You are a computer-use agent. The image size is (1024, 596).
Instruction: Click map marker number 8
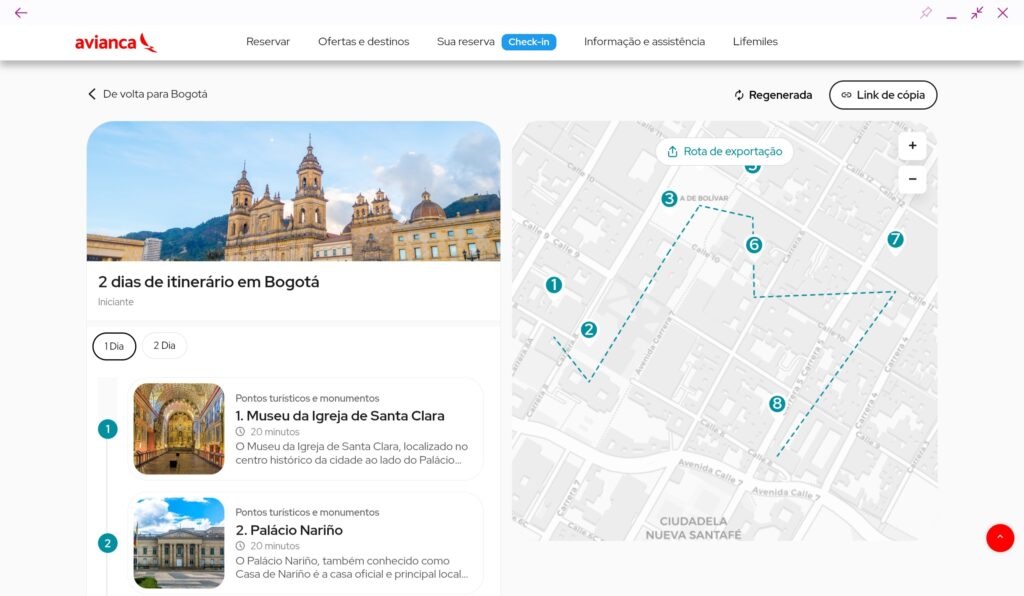[x=777, y=404]
